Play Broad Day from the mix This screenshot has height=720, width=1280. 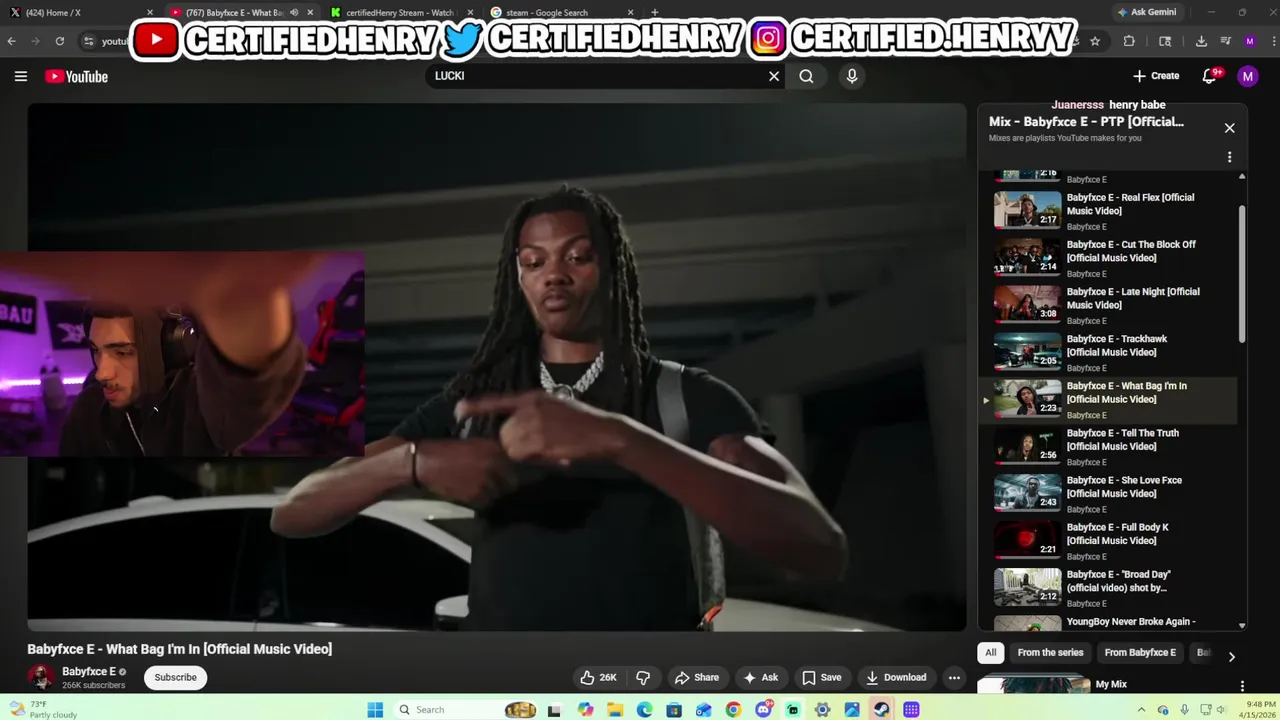point(1110,587)
